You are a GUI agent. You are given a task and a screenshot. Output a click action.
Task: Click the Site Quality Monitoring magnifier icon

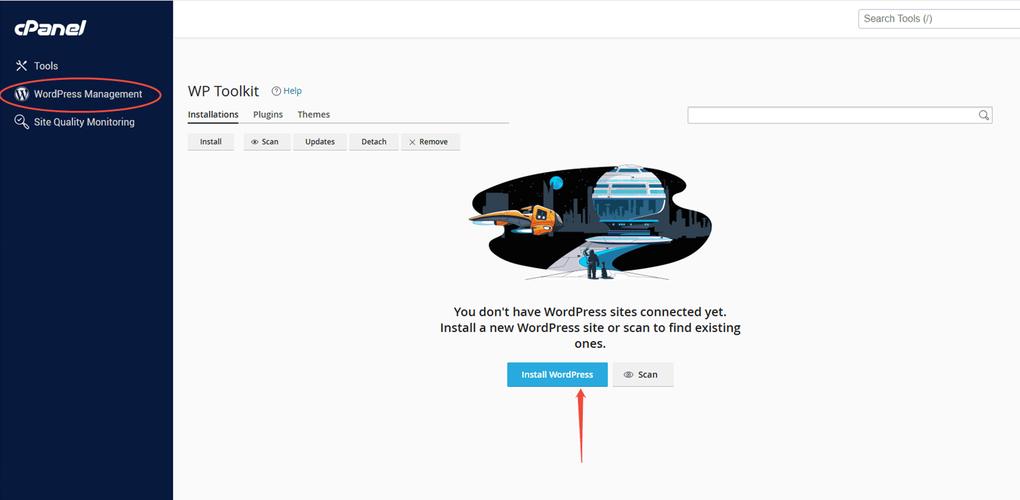point(21,122)
